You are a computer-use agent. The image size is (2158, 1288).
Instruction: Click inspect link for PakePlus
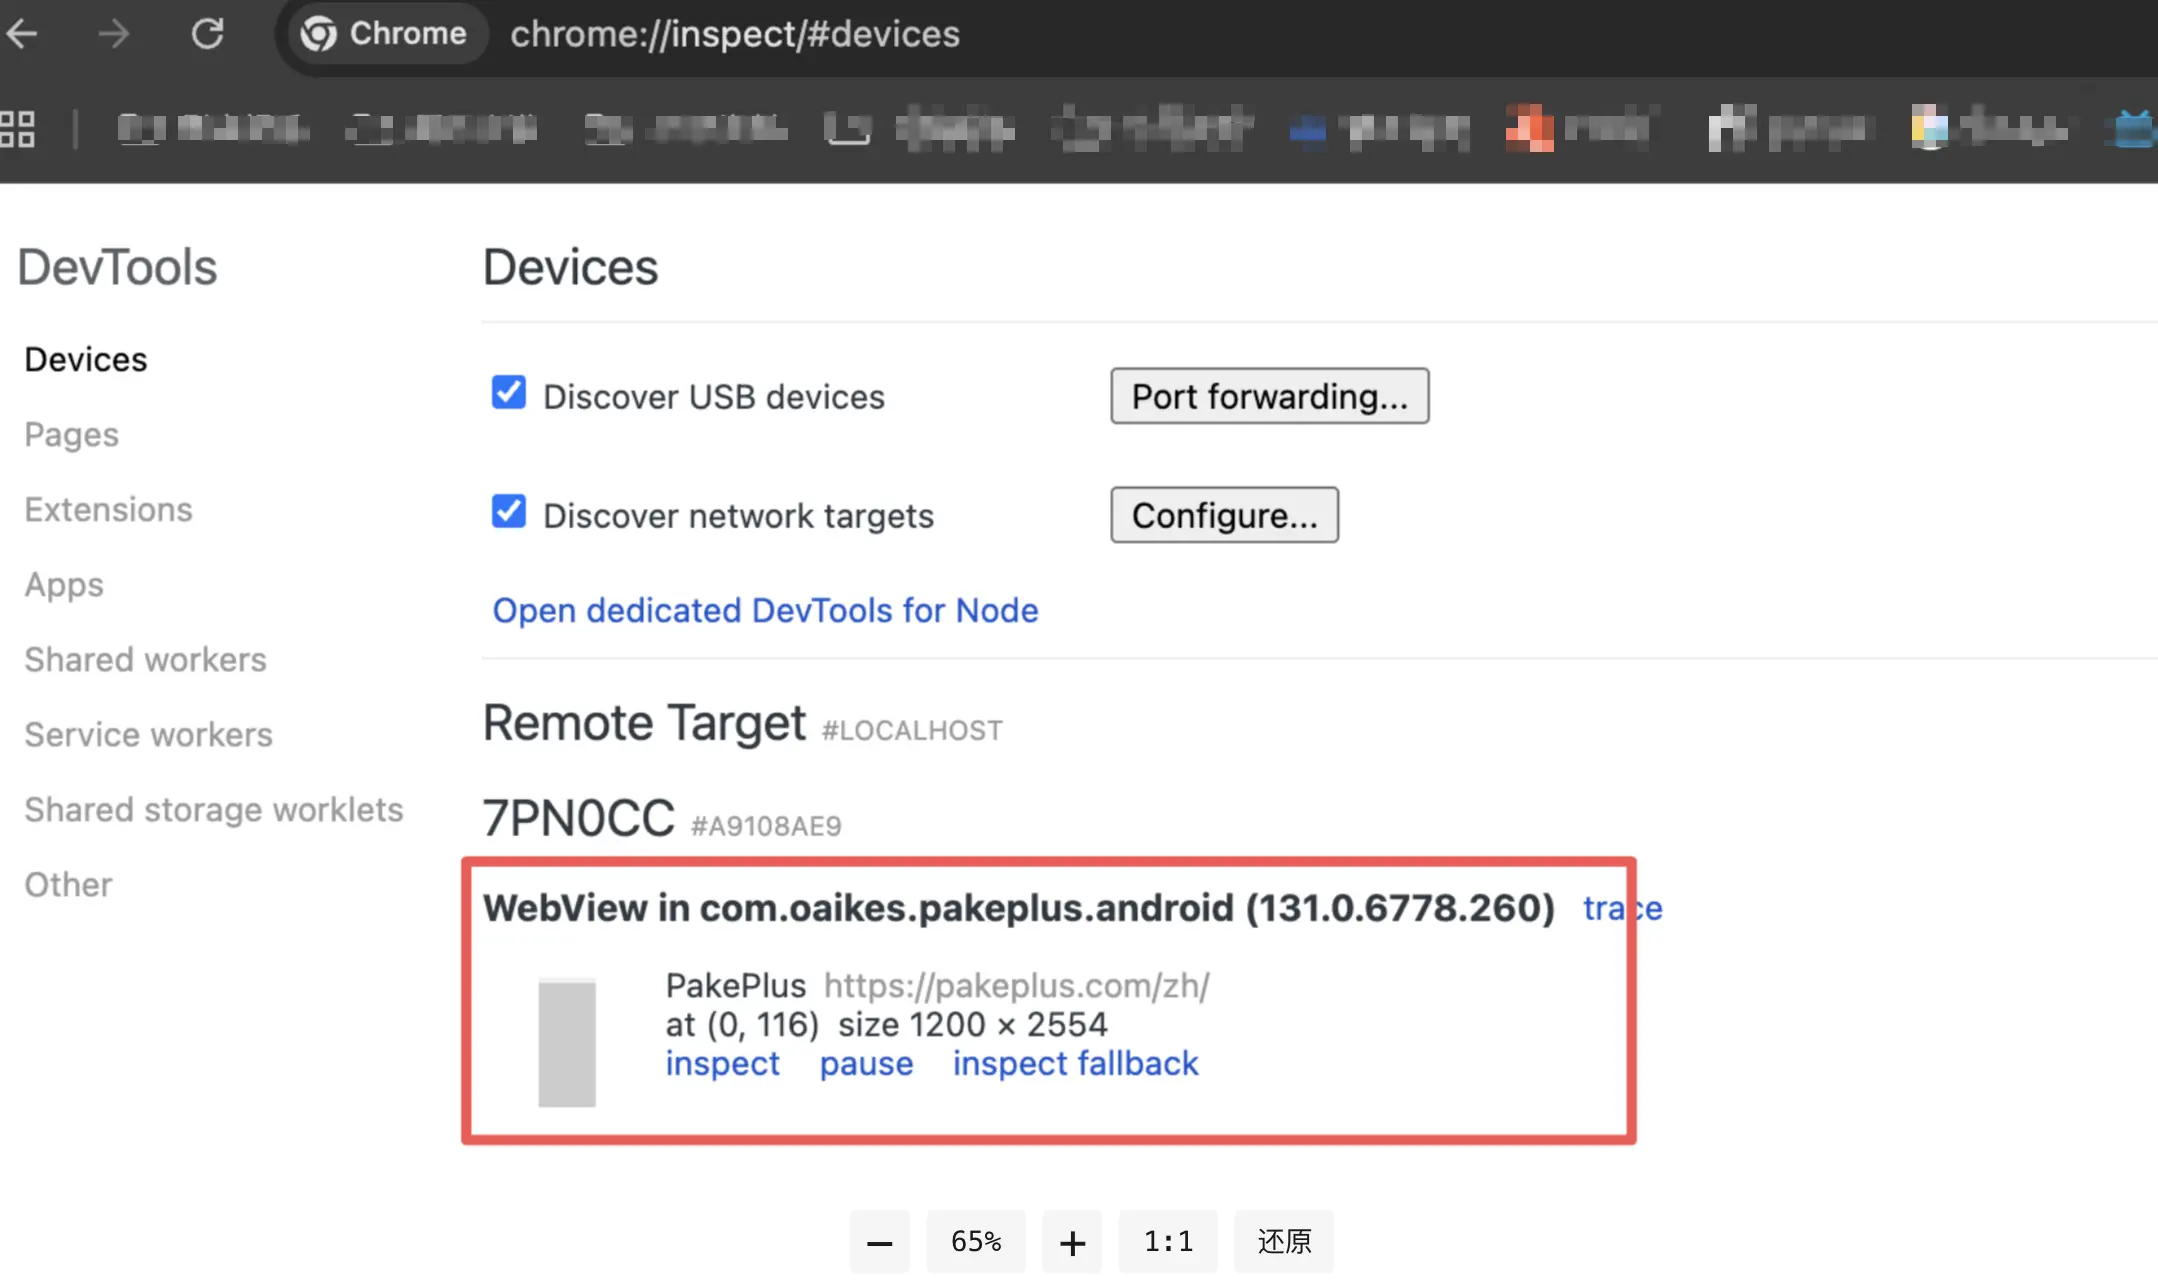(x=722, y=1063)
